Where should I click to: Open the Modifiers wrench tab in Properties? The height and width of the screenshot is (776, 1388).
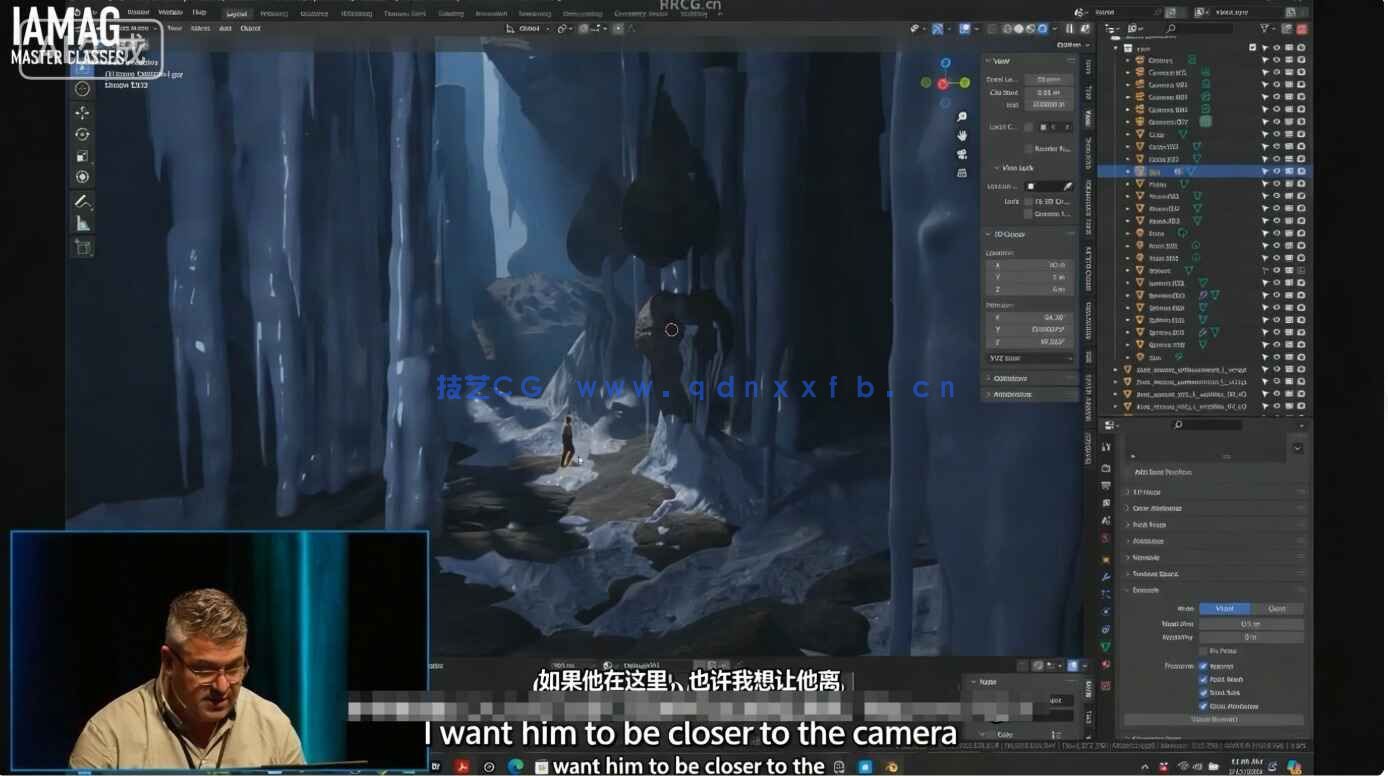pos(1105,577)
